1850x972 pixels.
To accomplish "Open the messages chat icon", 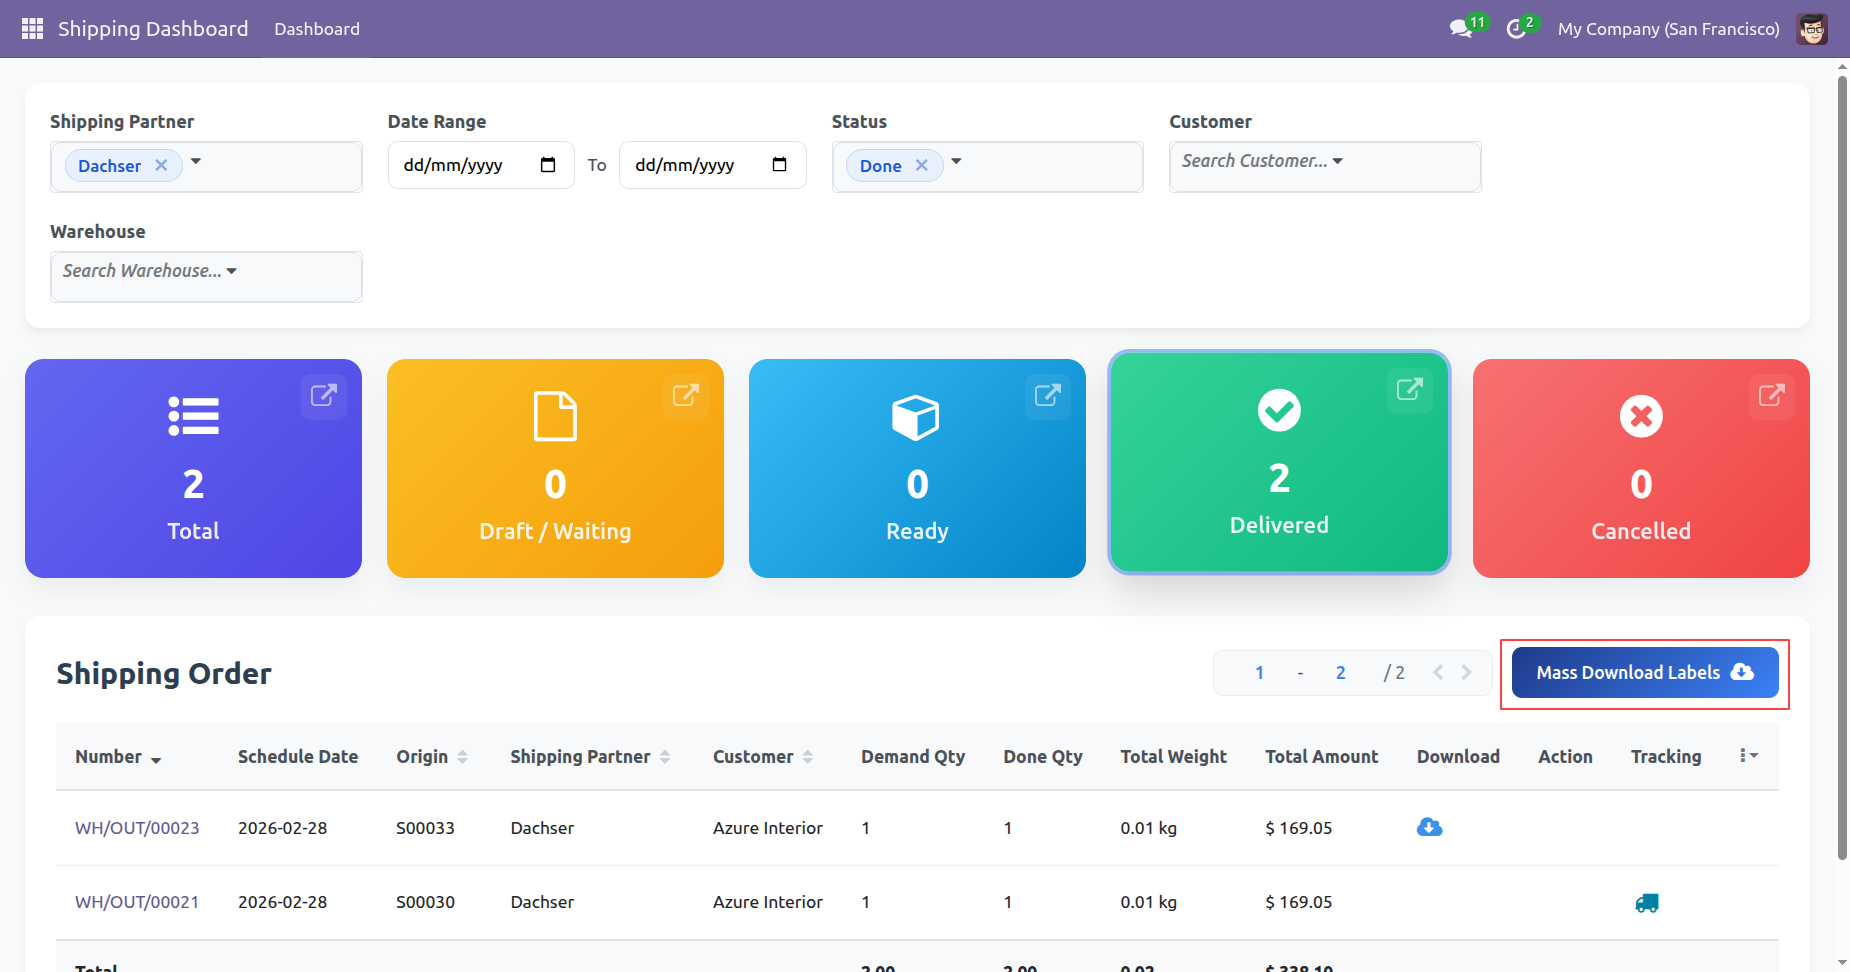I will coord(1461,29).
